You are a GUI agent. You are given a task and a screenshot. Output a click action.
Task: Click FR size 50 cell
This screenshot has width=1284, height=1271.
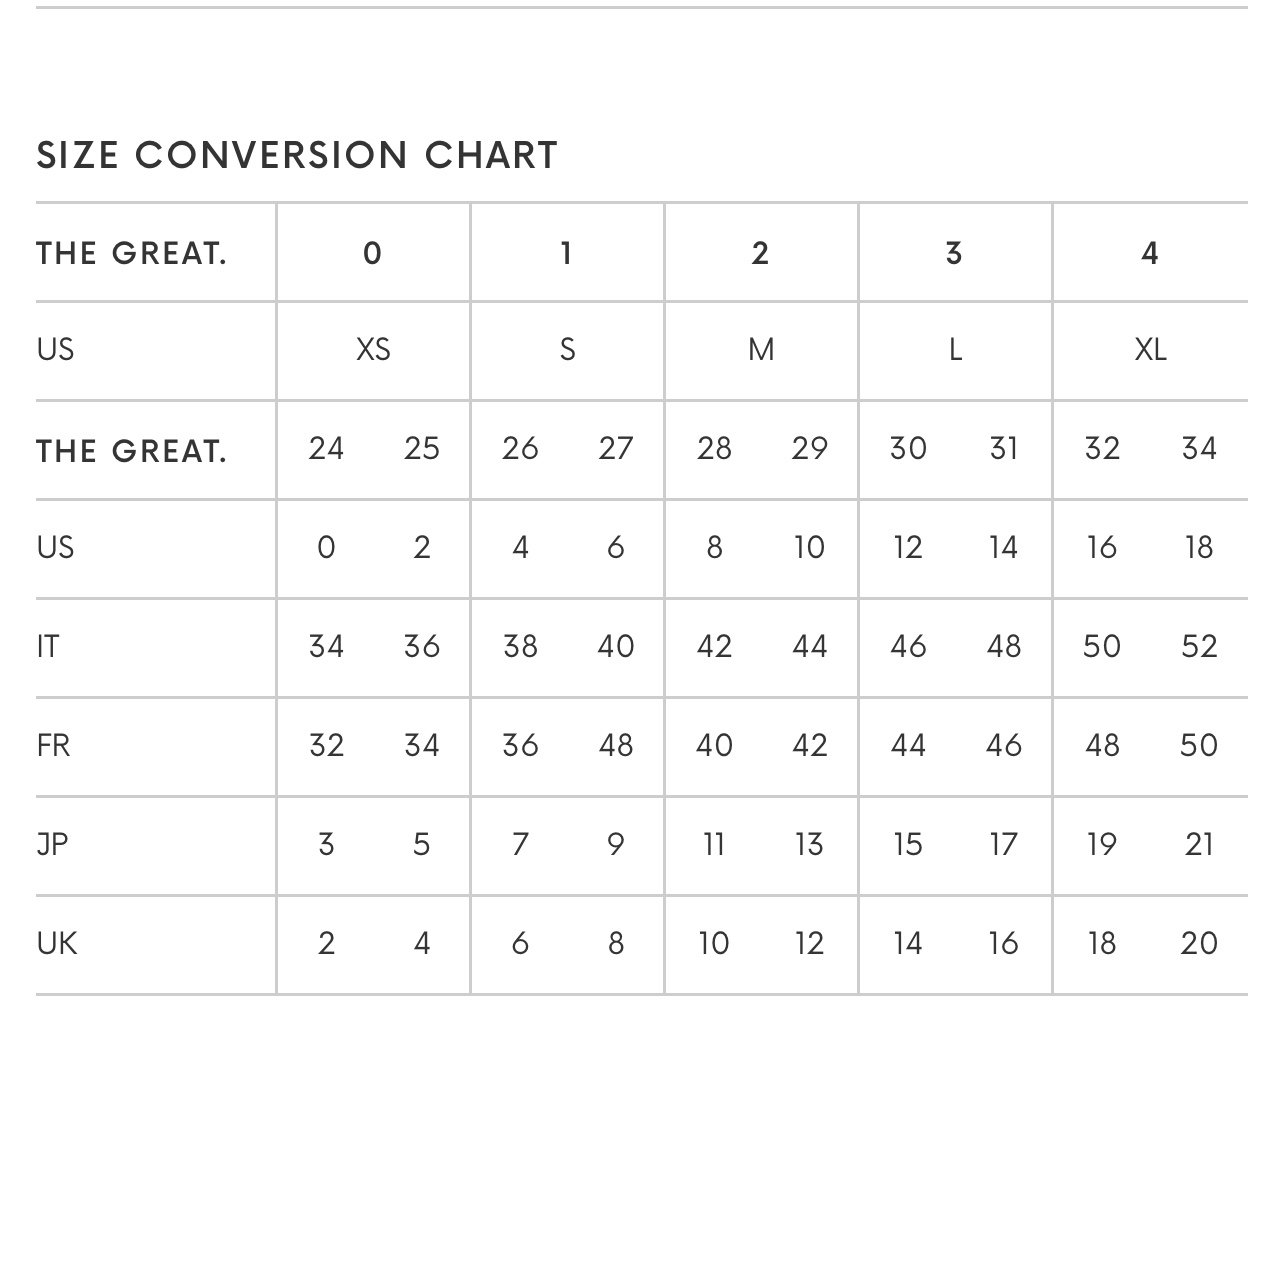click(1199, 745)
